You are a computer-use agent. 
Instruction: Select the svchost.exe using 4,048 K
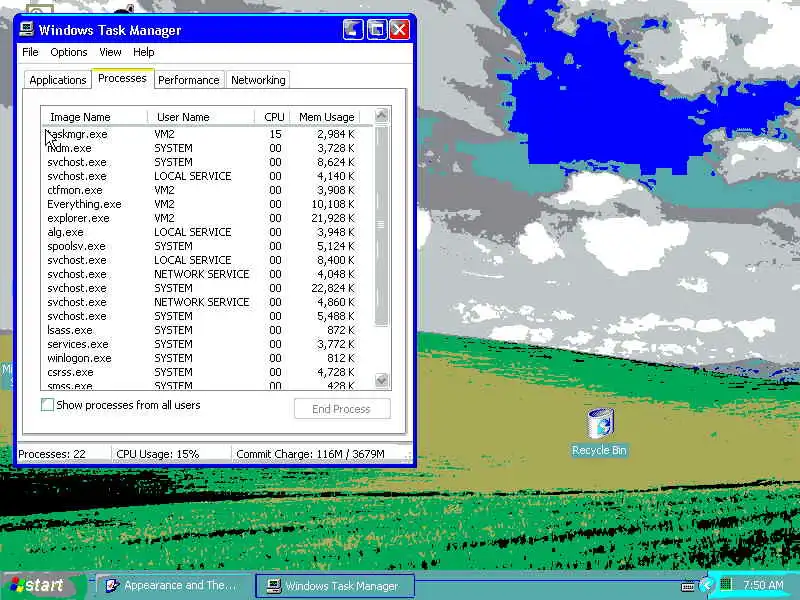tap(201, 274)
